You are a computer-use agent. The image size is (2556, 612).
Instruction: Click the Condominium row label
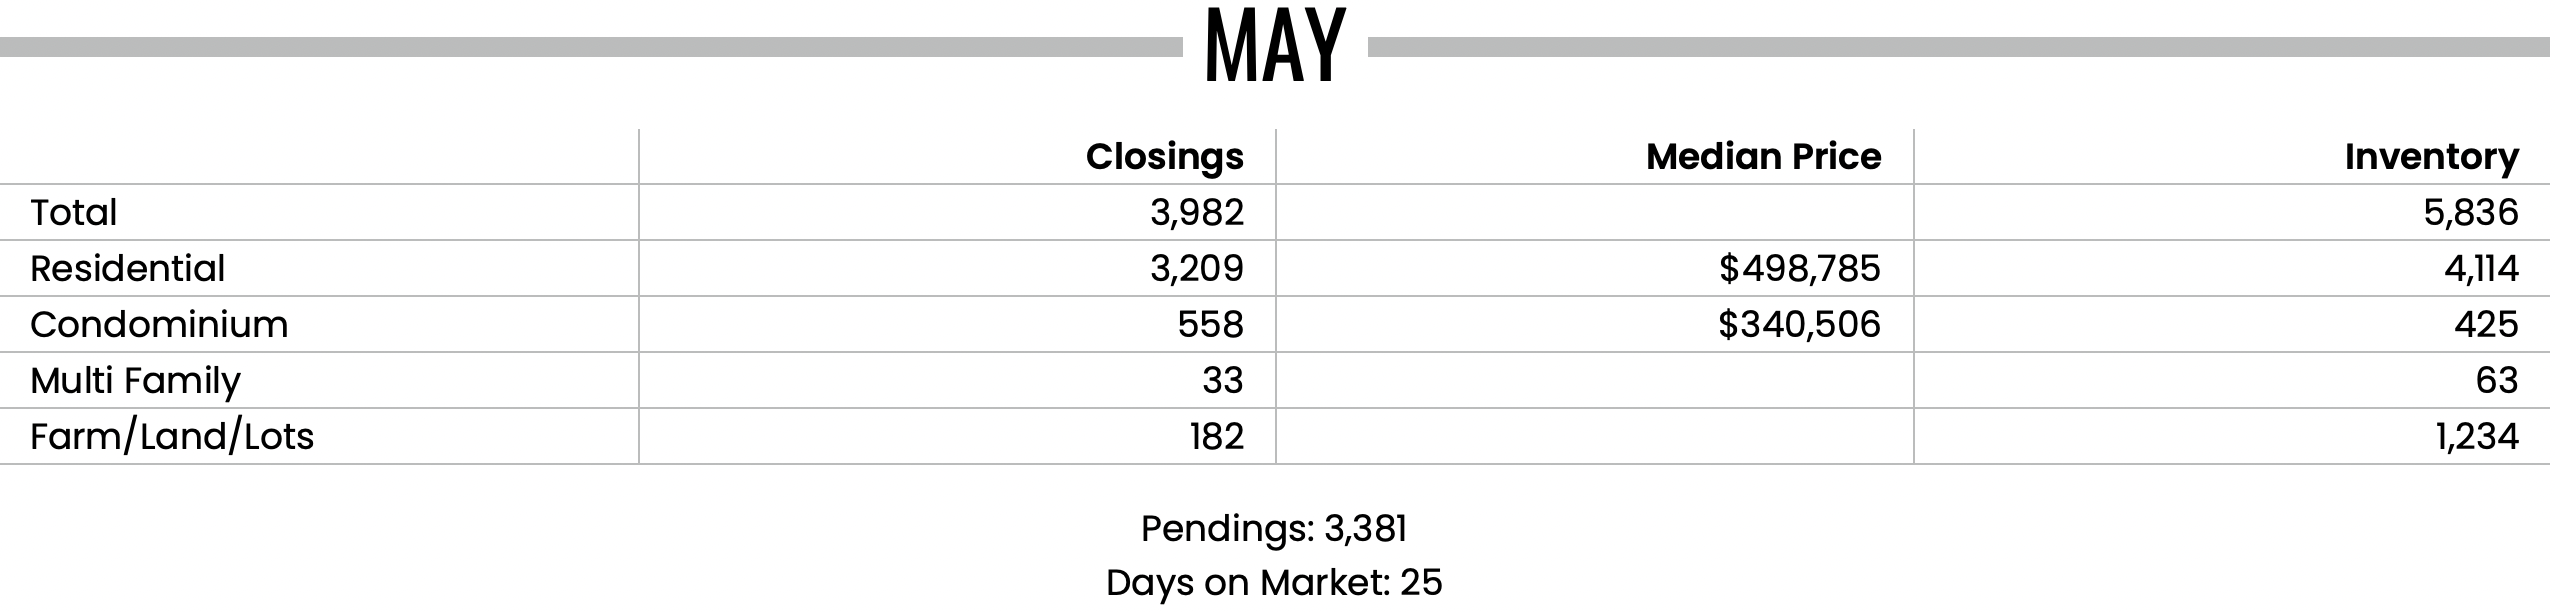tap(159, 325)
